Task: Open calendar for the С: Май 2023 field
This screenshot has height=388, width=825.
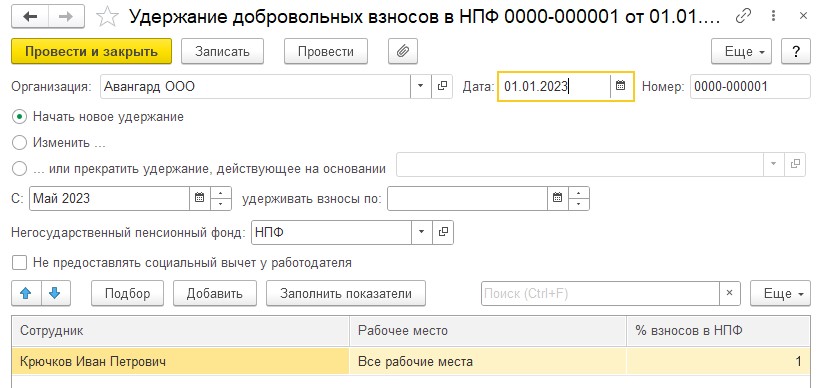Action: pos(199,198)
